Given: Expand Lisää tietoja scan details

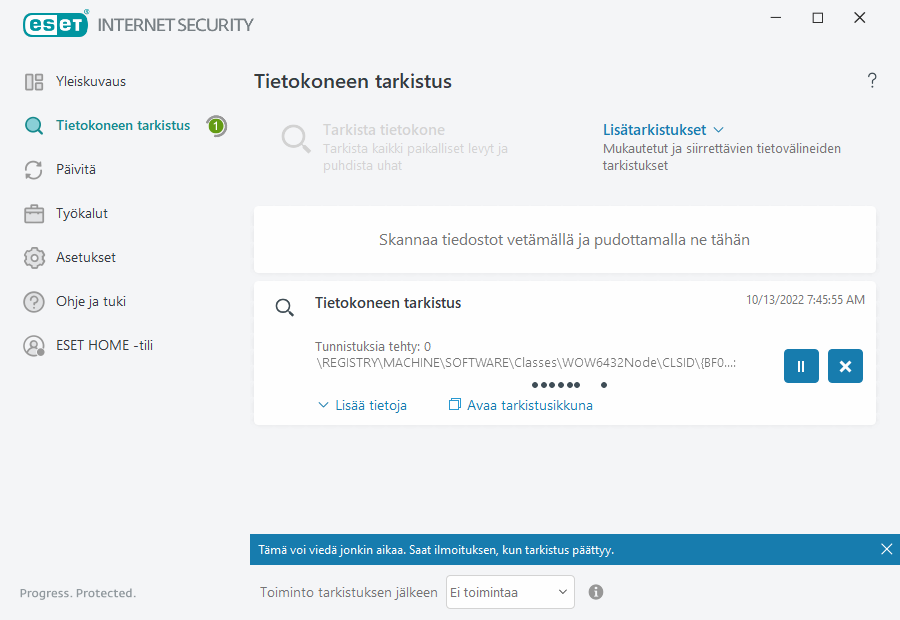Looking at the screenshot, I should [362, 405].
